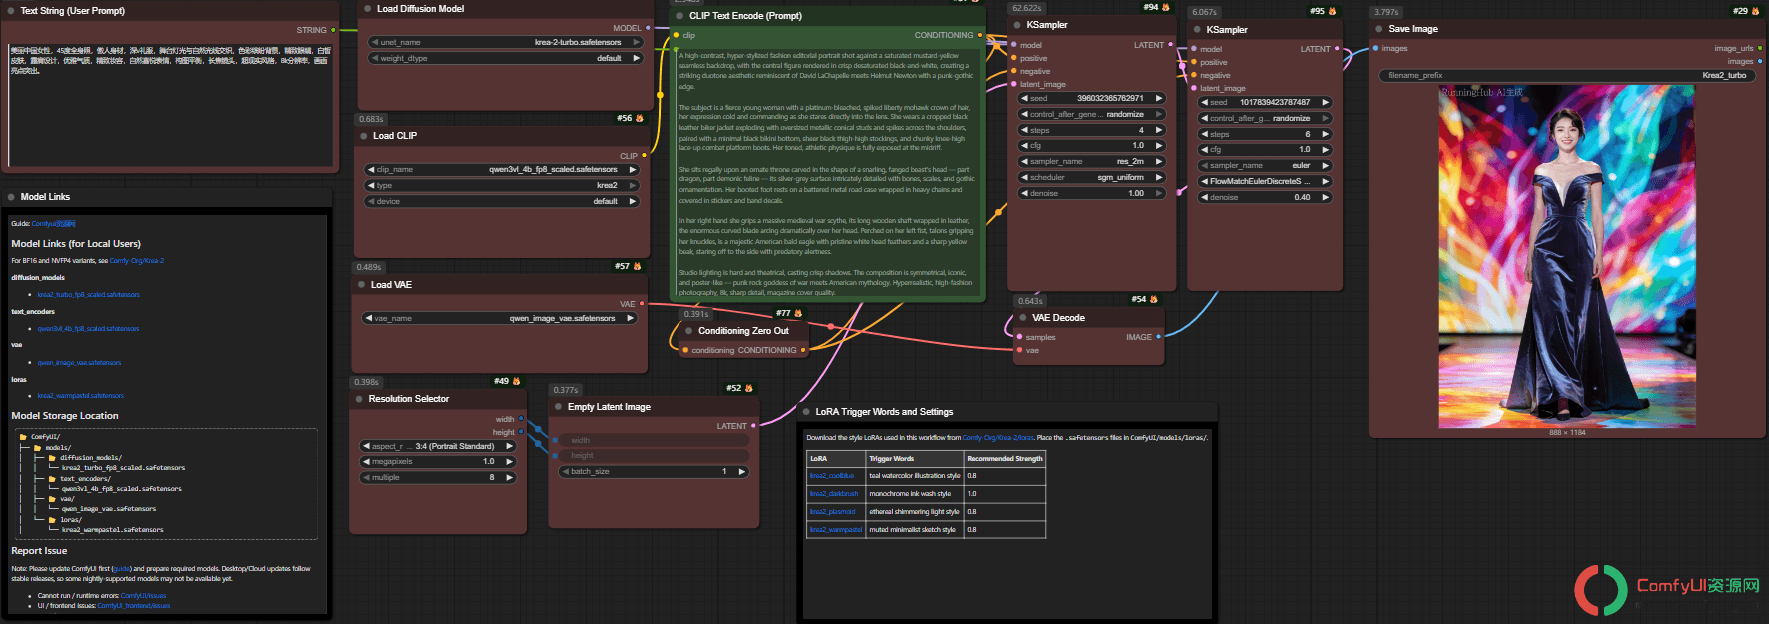Click the denoise 0.40 value slider
This screenshot has height=624, width=1769.
(1265, 197)
